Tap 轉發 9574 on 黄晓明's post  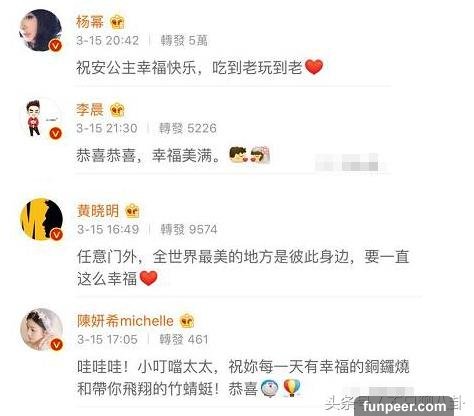189,230
